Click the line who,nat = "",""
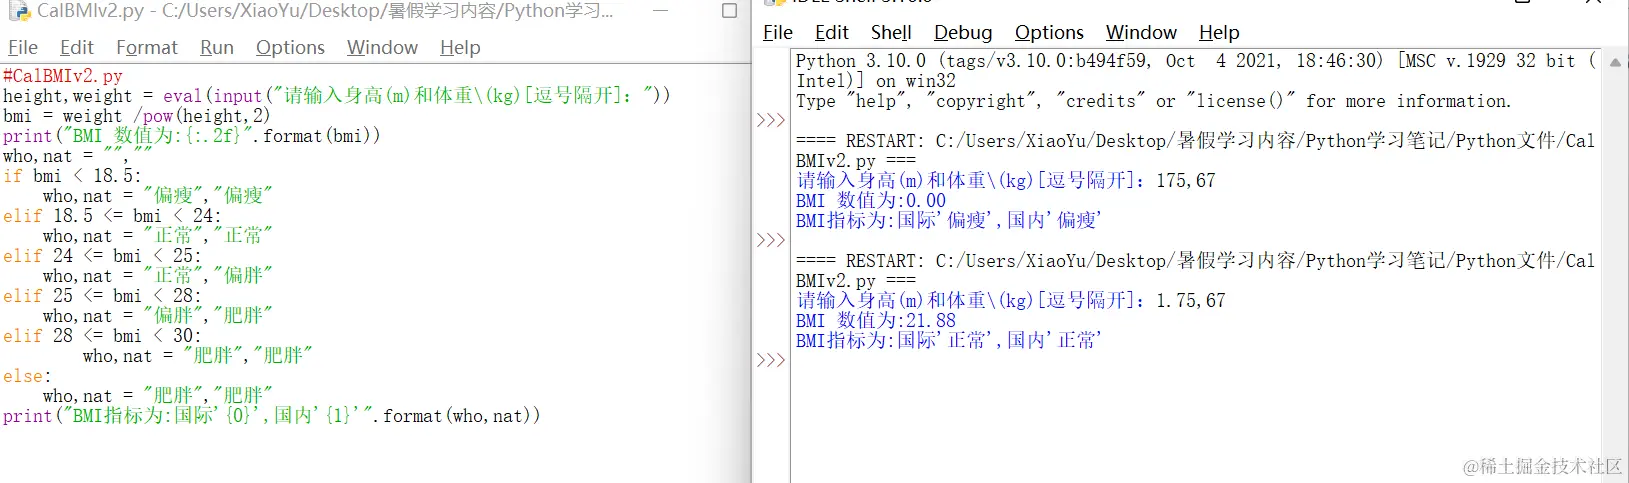This screenshot has width=1629, height=483. (78, 156)
